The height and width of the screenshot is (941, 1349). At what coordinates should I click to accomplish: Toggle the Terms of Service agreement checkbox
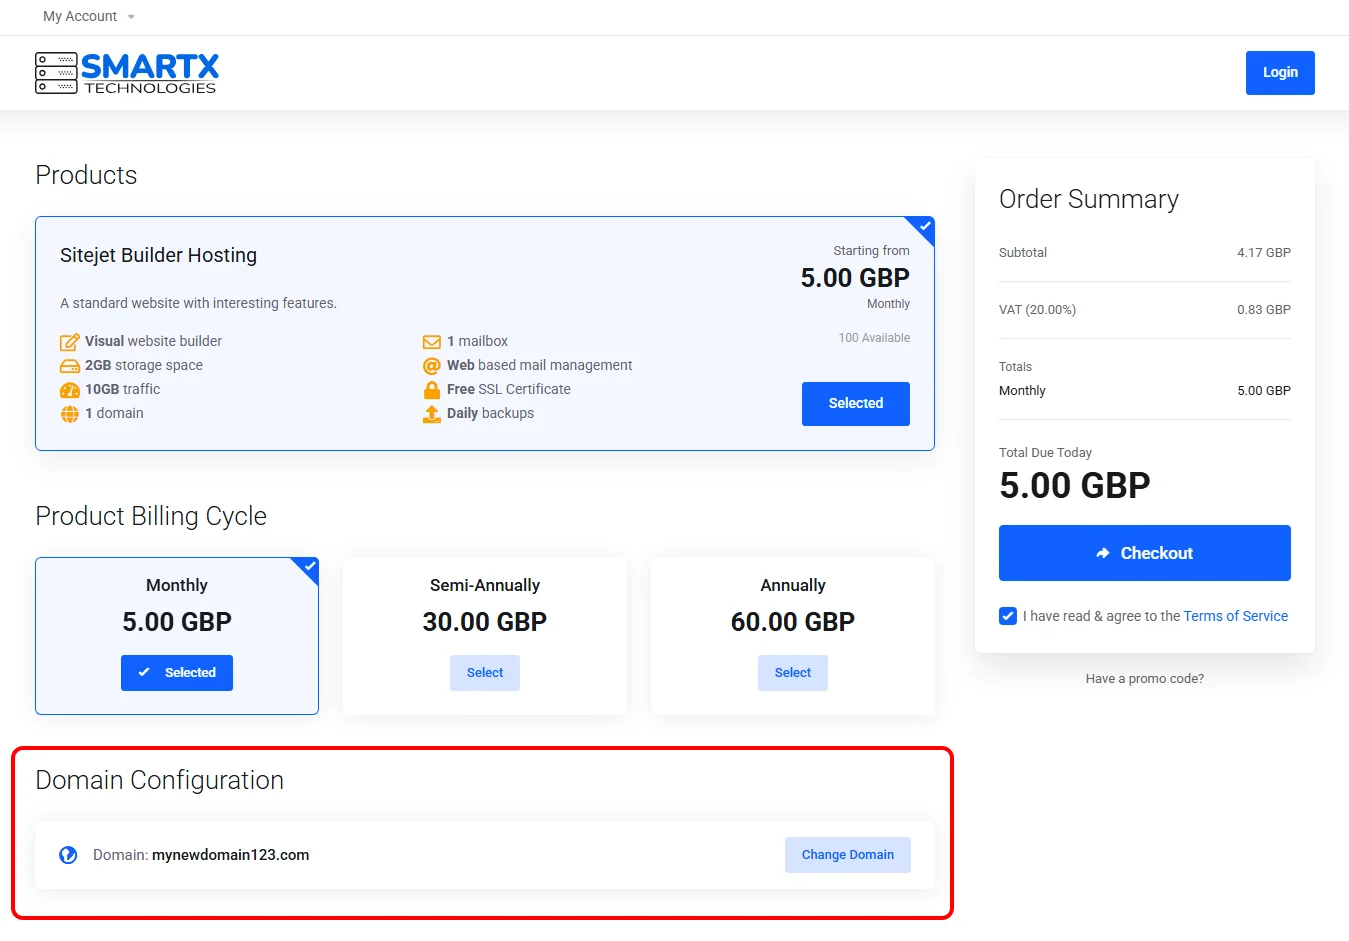[1008, 616]
